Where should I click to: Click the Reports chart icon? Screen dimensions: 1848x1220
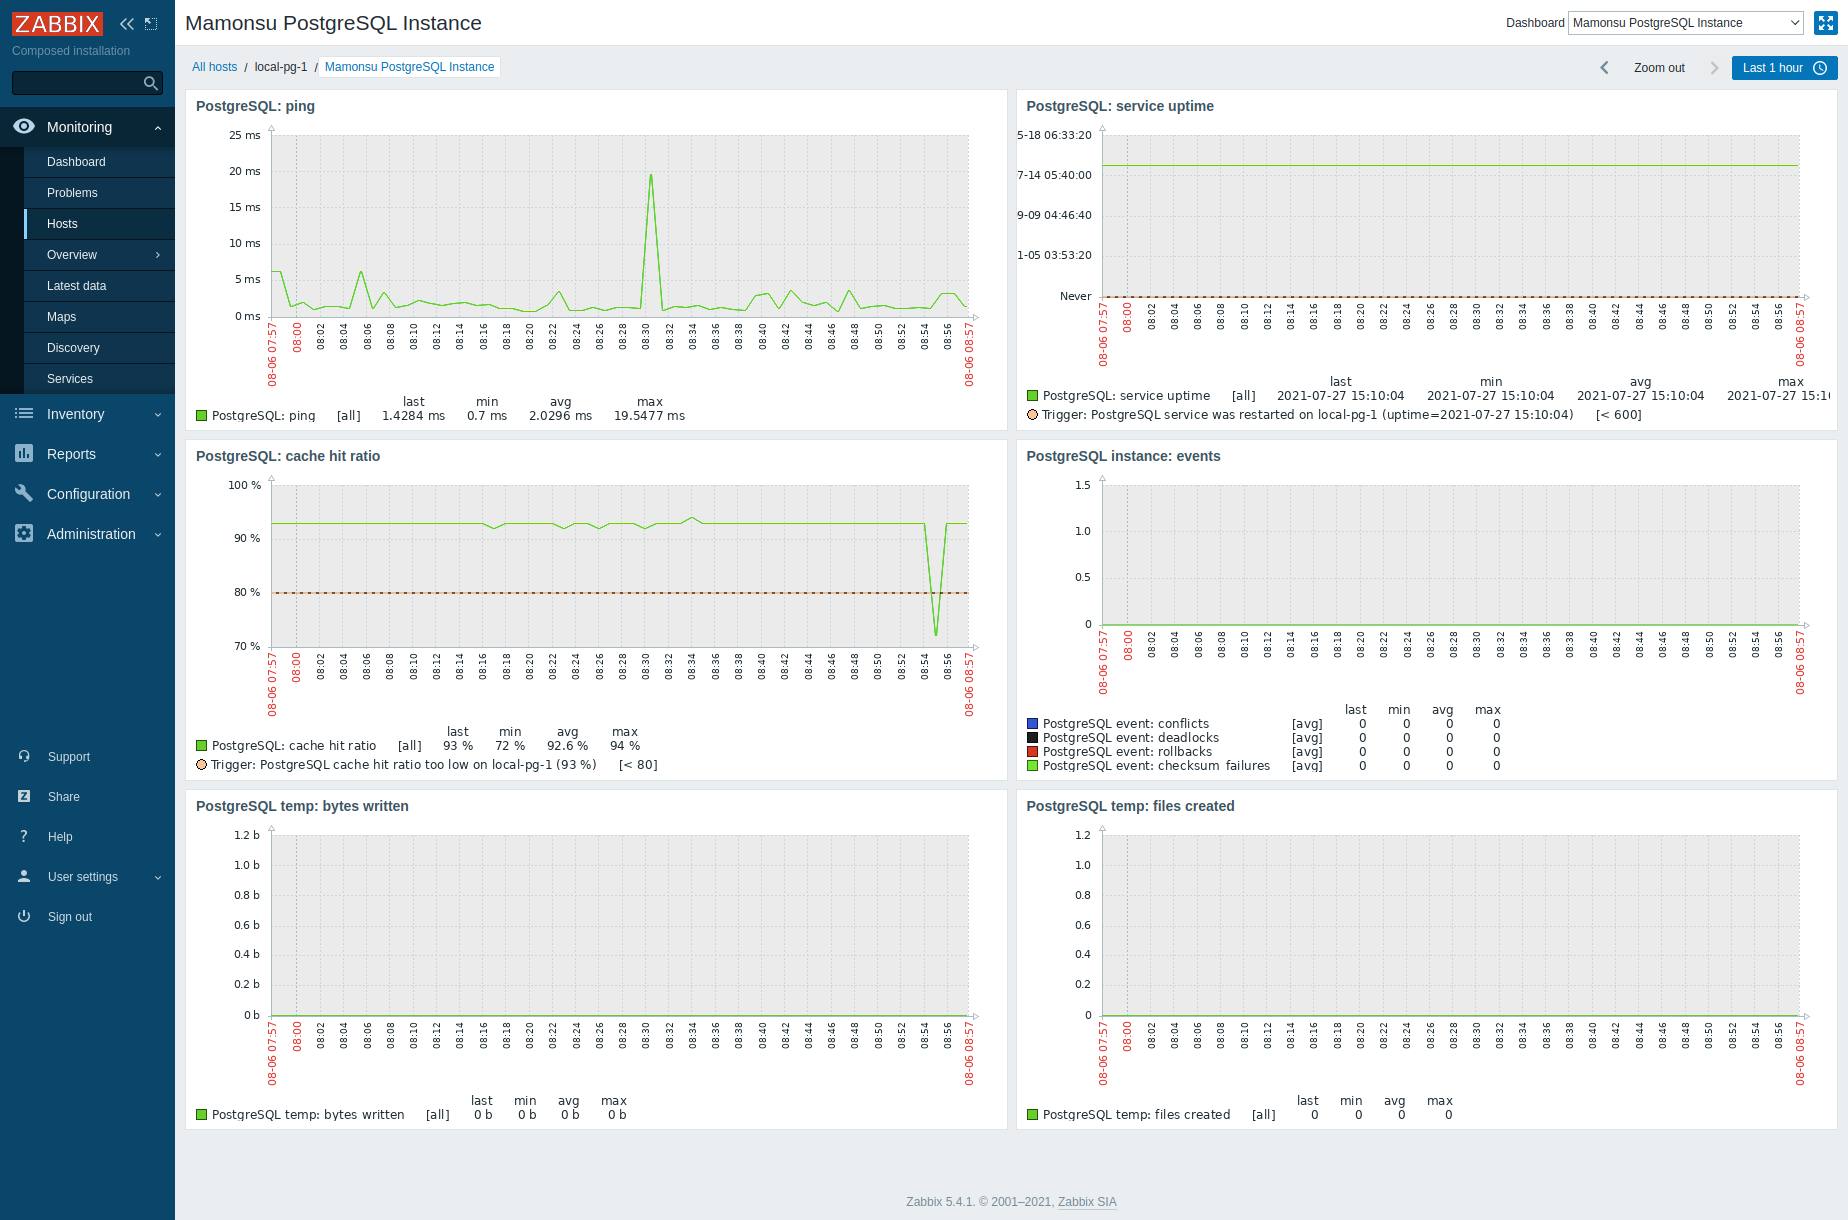point(24,453)
